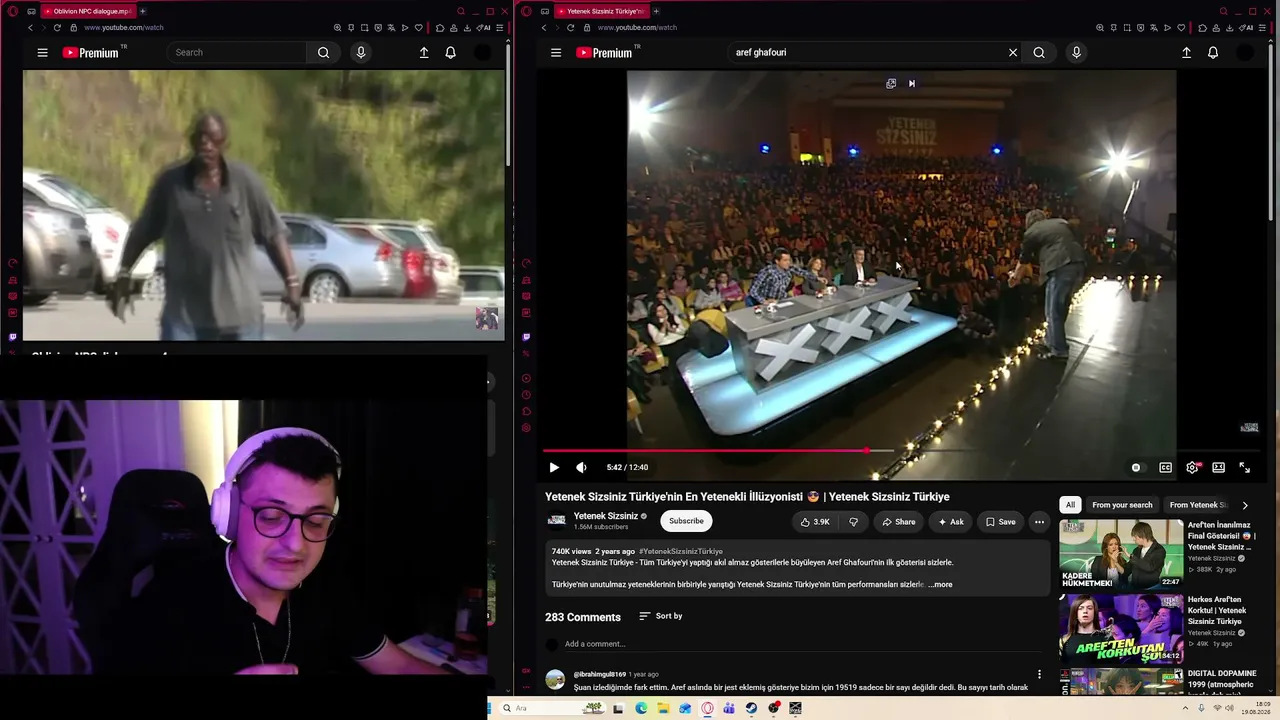Enter fullscreen in the right video player

[x=1245, y=467]
